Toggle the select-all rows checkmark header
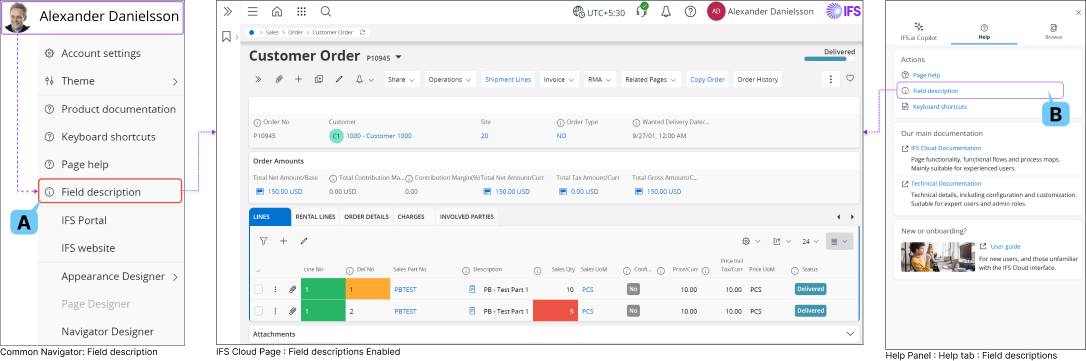Screen dimensions: 1086x361 [258, 270]
